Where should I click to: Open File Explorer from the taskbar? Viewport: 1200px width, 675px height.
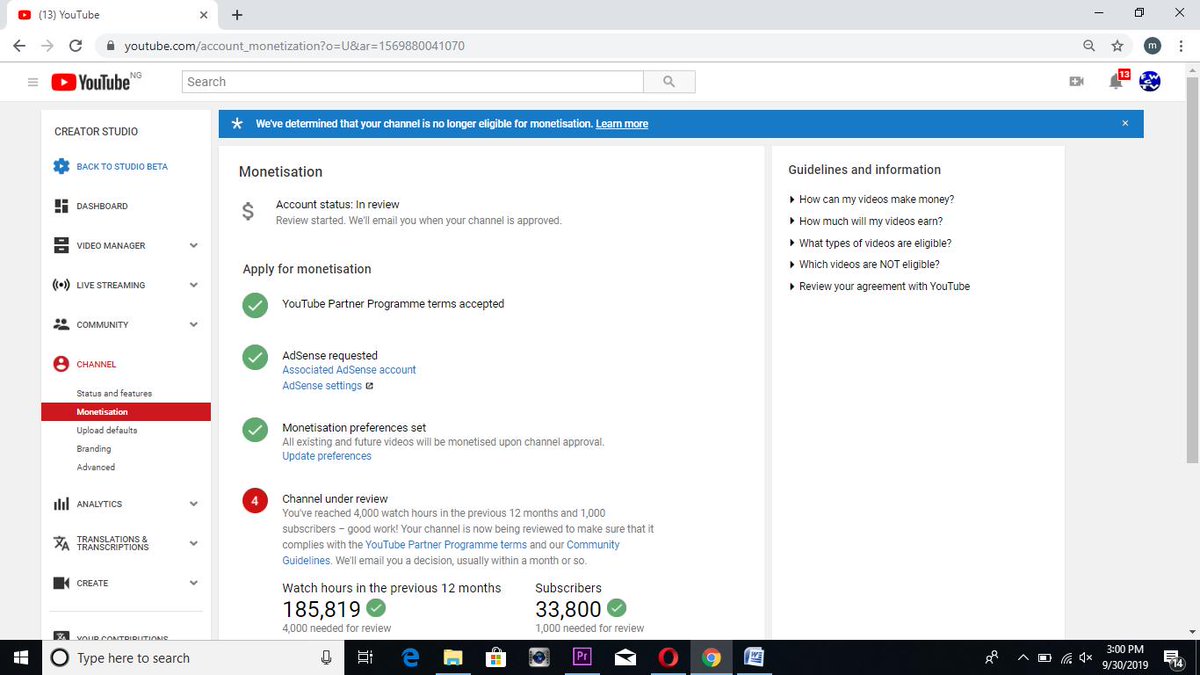coord(453,657)
